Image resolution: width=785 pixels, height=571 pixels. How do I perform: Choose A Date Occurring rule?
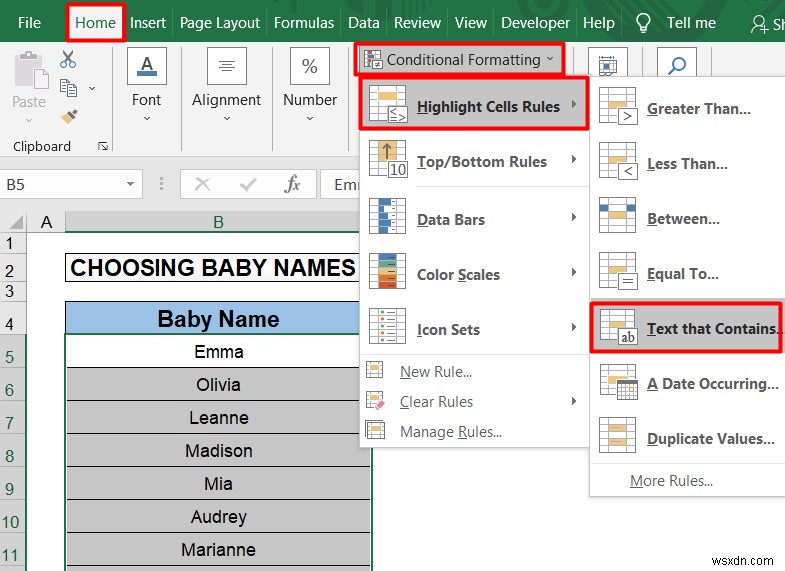tap(687, 384)
